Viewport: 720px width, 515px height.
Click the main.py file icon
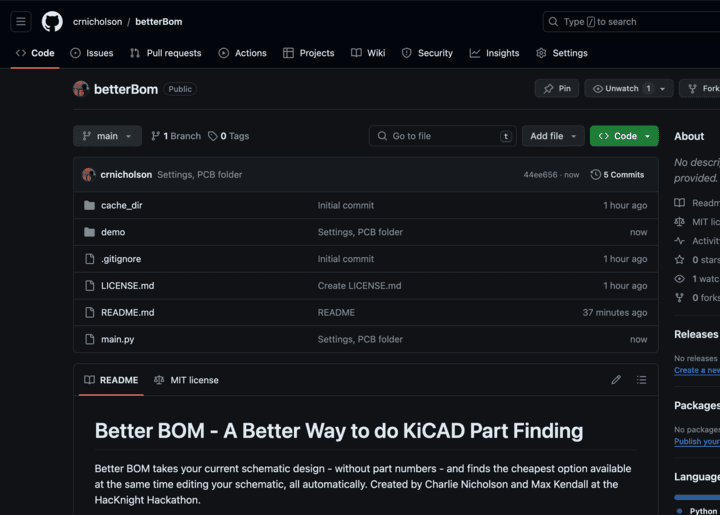point(90,339)
